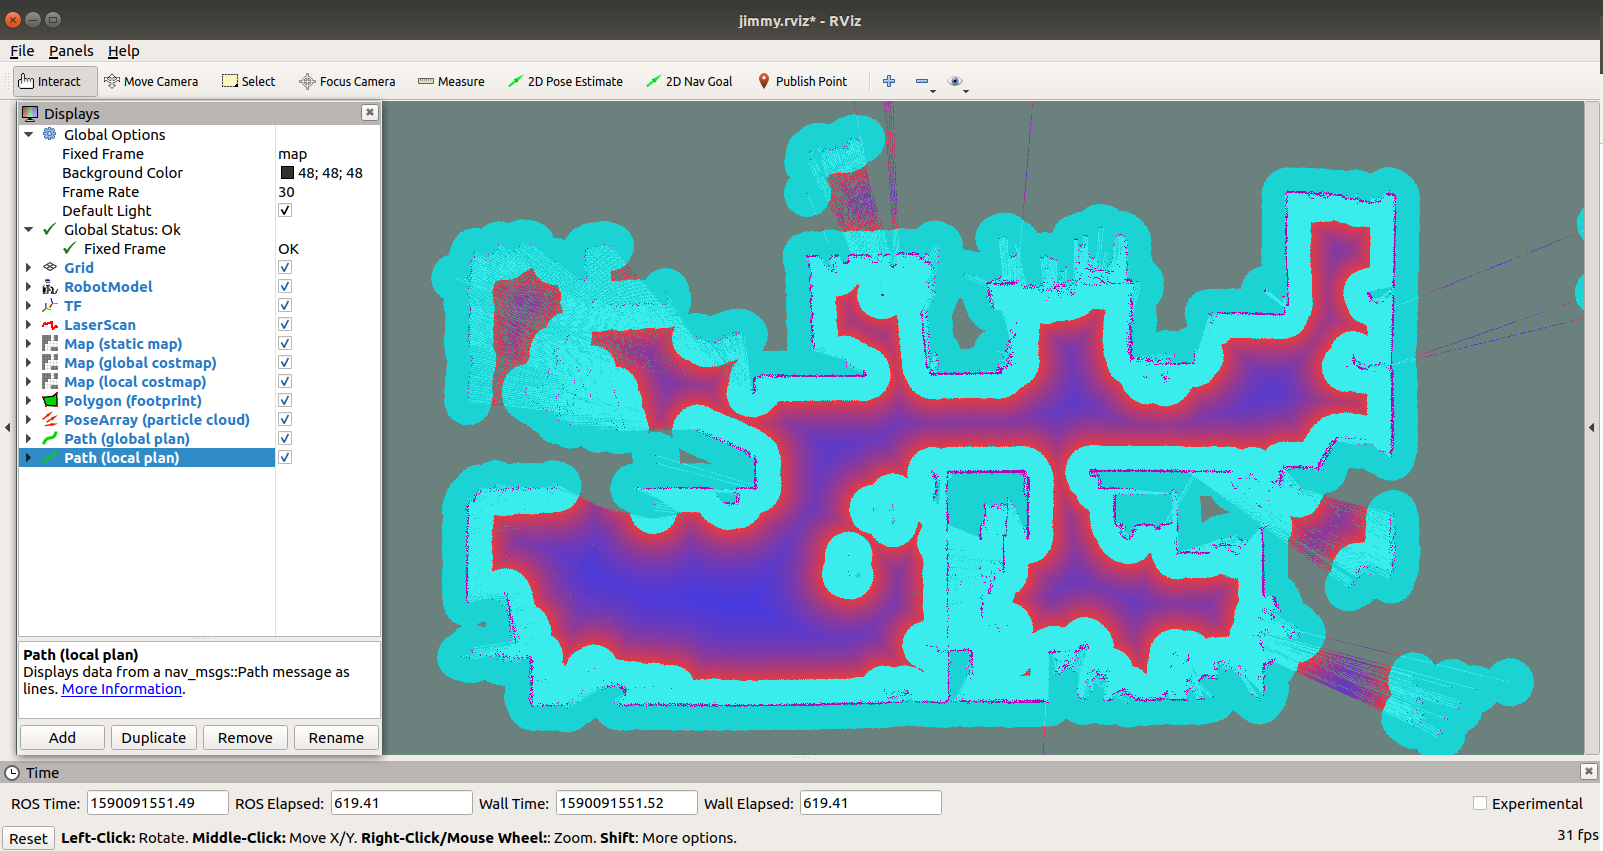The height and width of the screenshot is (851, 1603).
Task: Click the Wall Elapsed field
Action: click(870, 803)
